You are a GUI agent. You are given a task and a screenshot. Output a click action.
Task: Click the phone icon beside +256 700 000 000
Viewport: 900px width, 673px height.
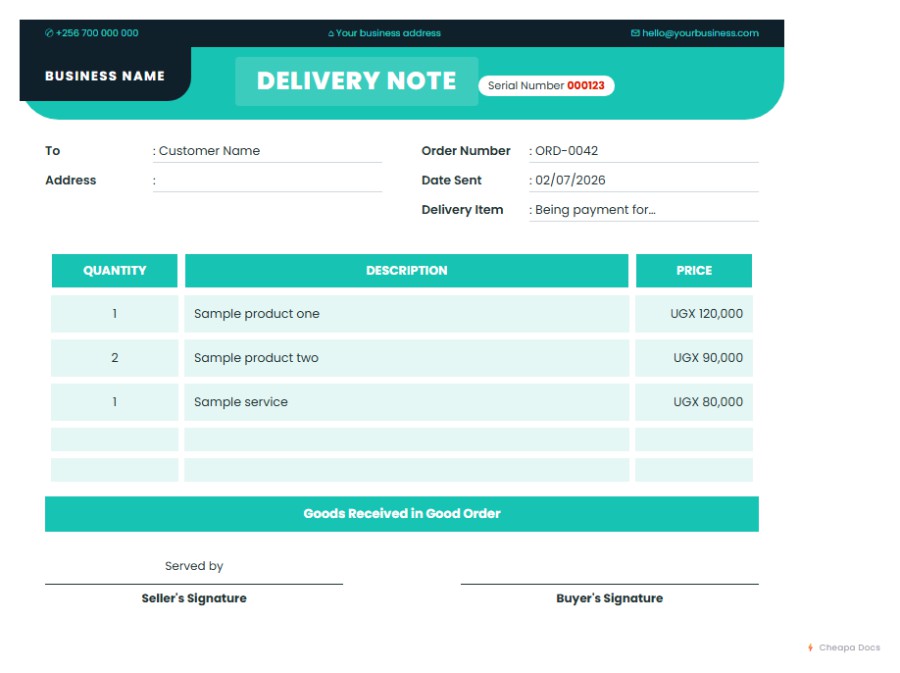coord(49,33)
